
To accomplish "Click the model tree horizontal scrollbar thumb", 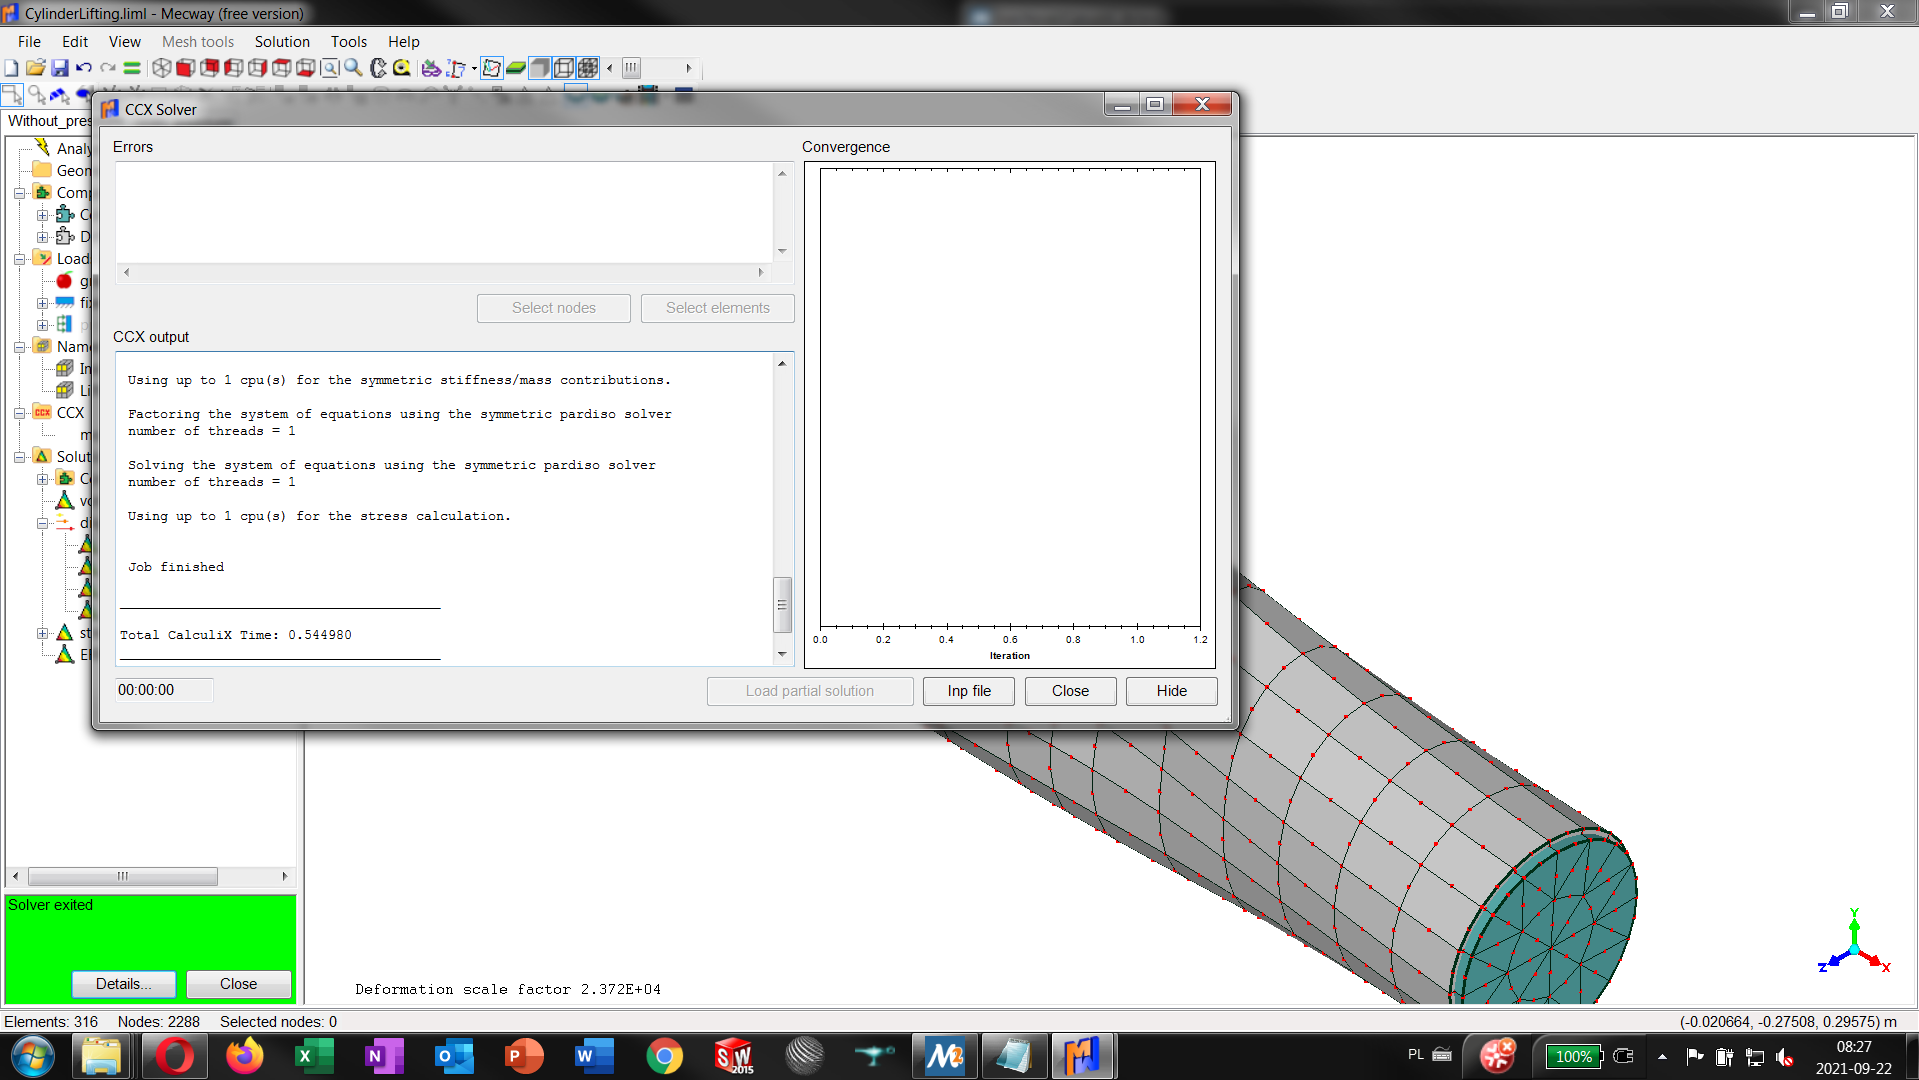I will pos(122,876).
